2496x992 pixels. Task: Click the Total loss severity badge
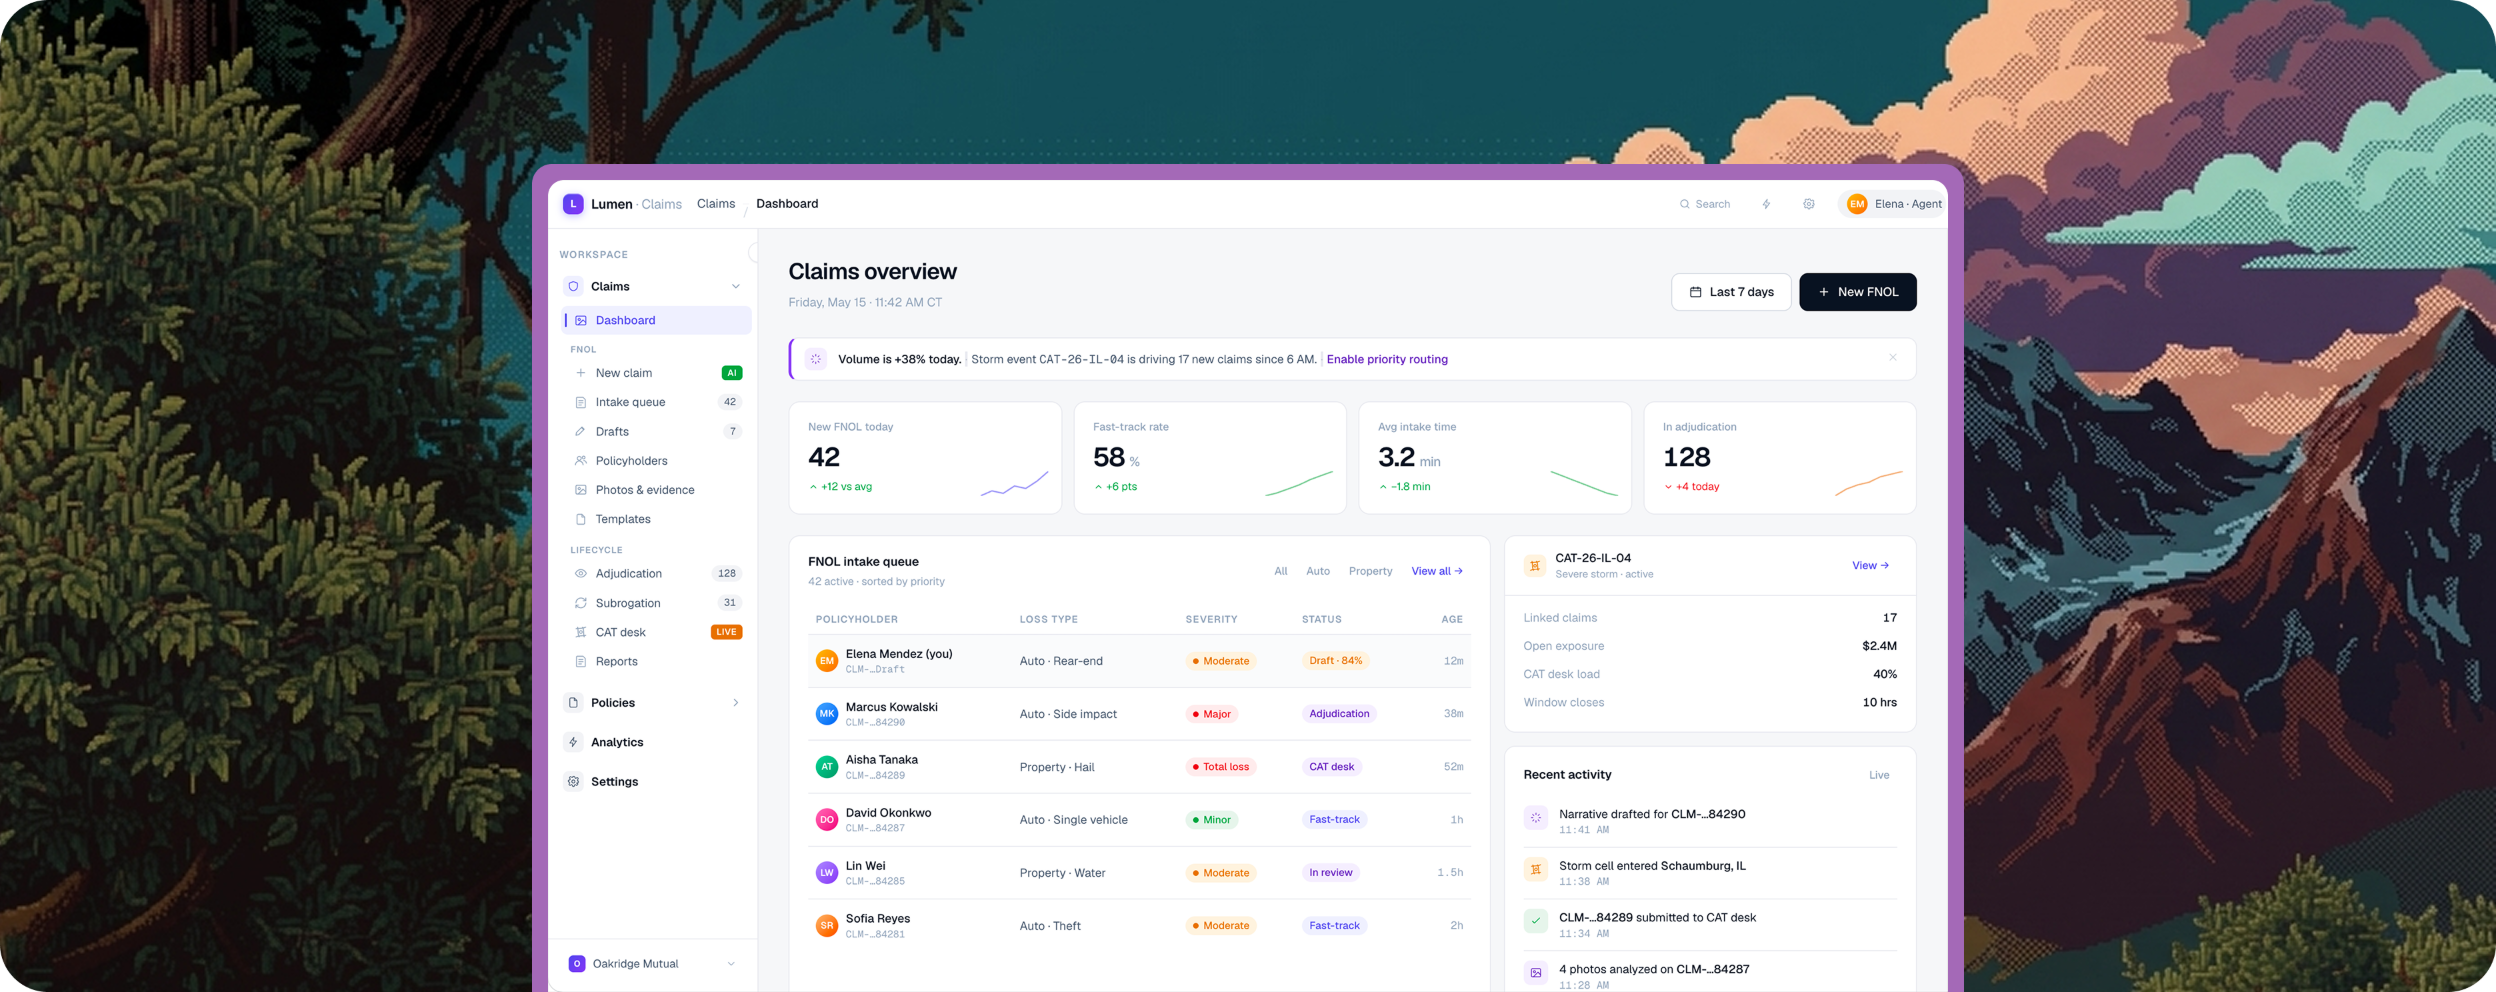click(1221, 767)
